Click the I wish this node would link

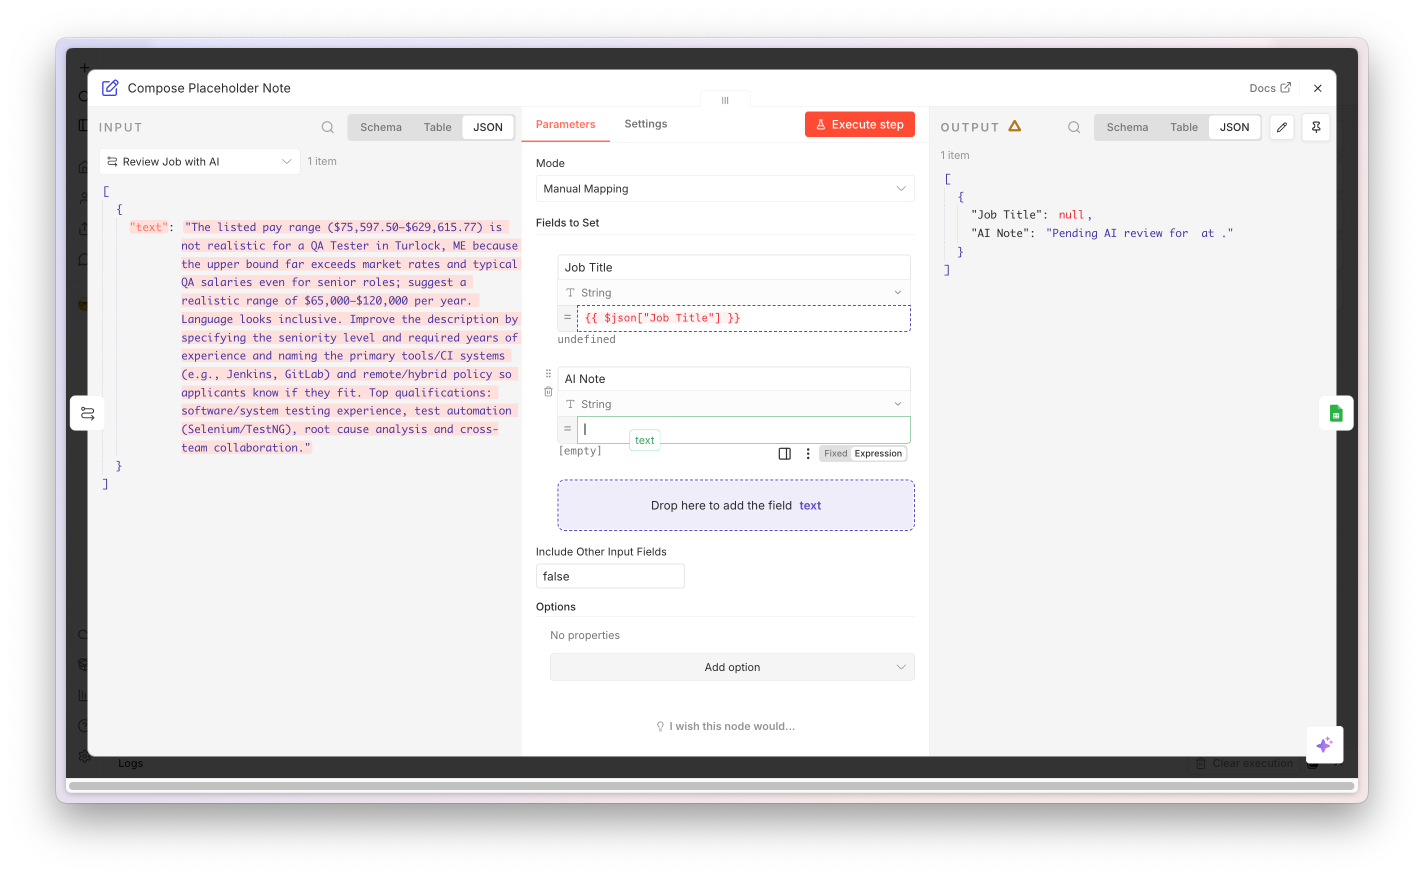[732, 727]
